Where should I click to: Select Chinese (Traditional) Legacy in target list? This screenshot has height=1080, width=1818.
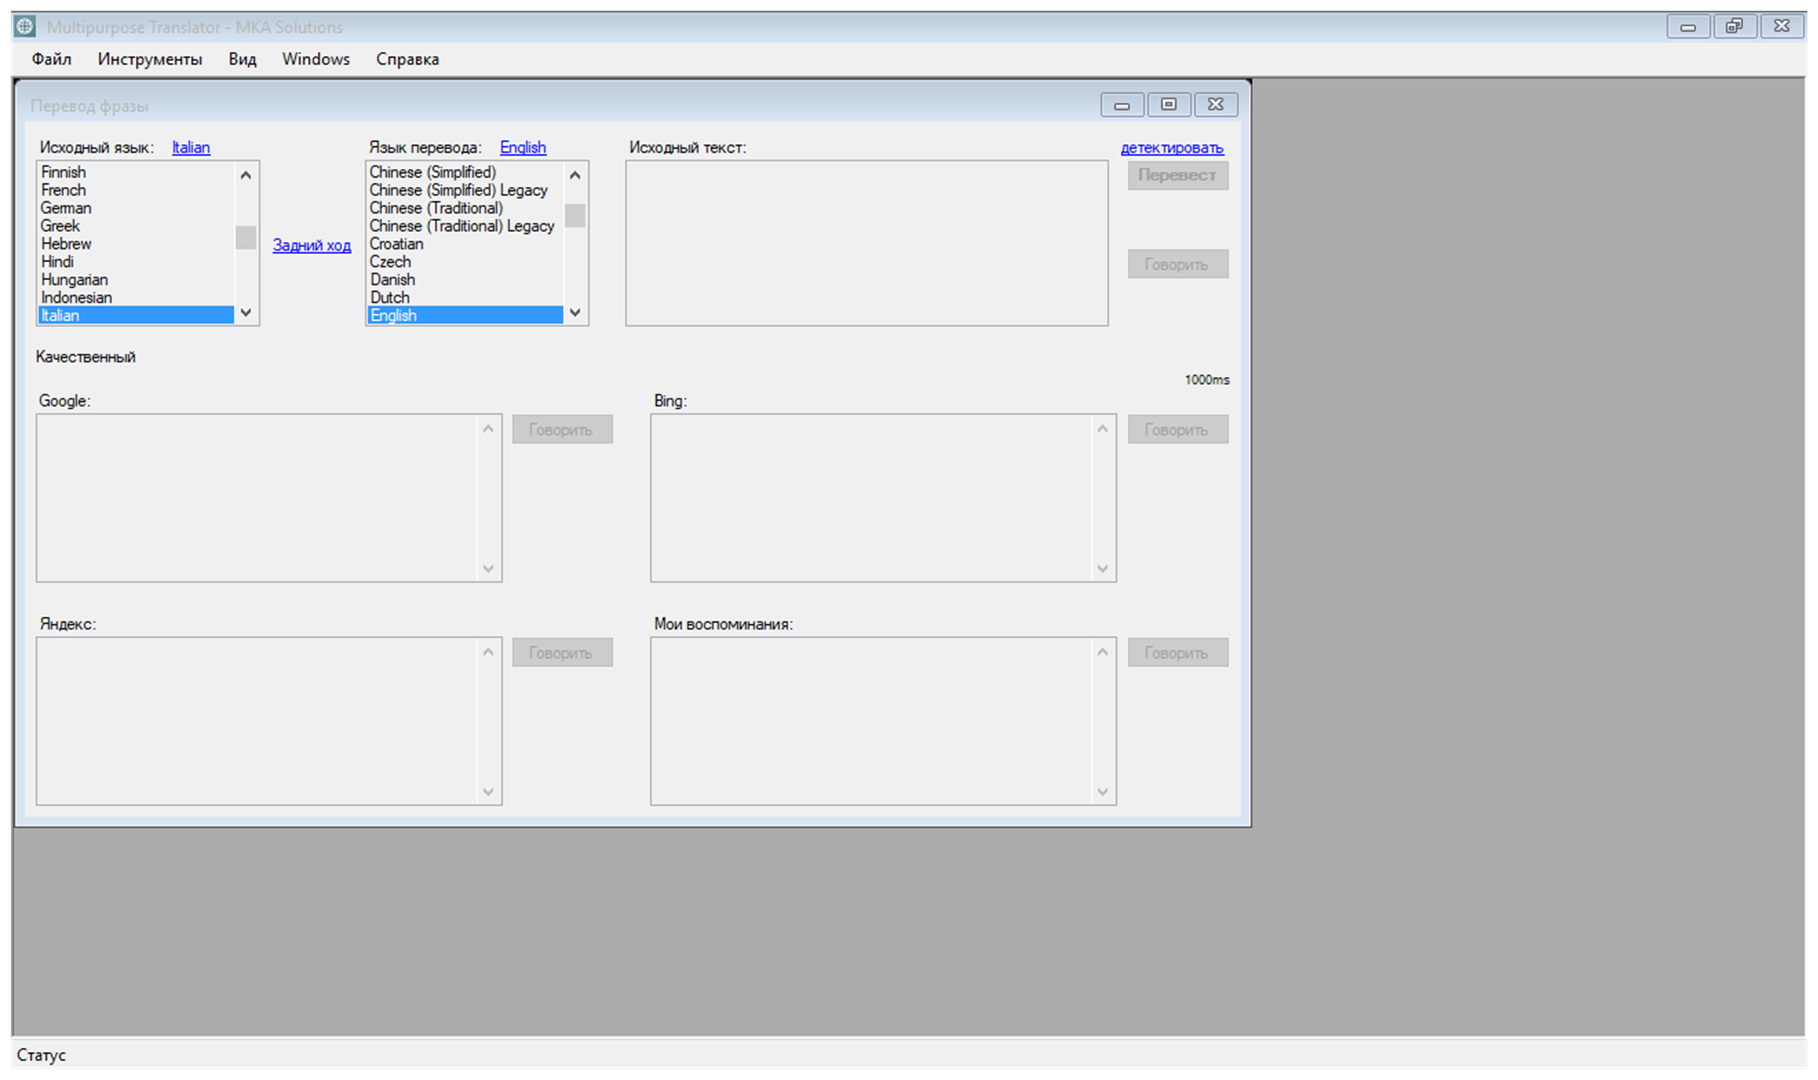point(465,226)
